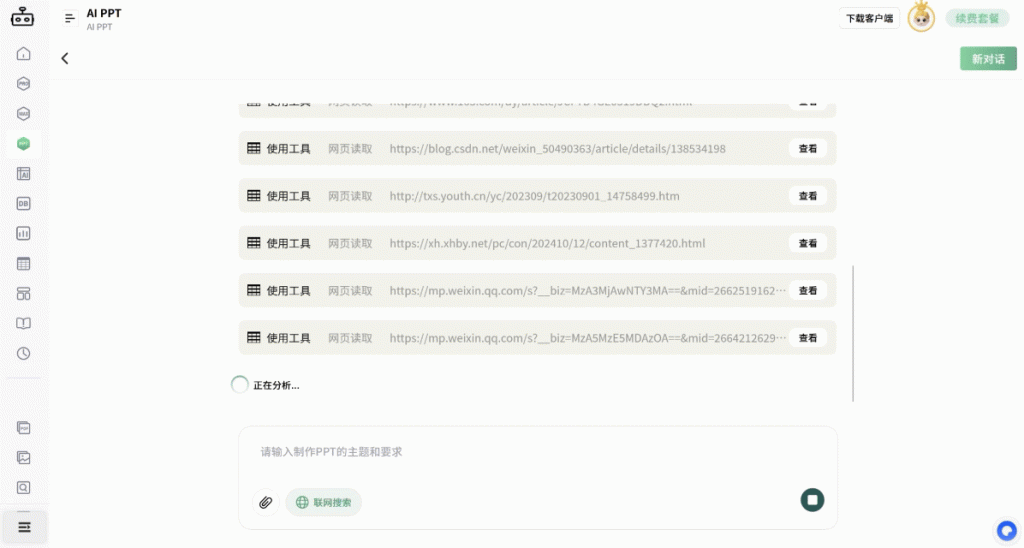
Task: Click the txs.youth.cn URL text
Action: 534,196
